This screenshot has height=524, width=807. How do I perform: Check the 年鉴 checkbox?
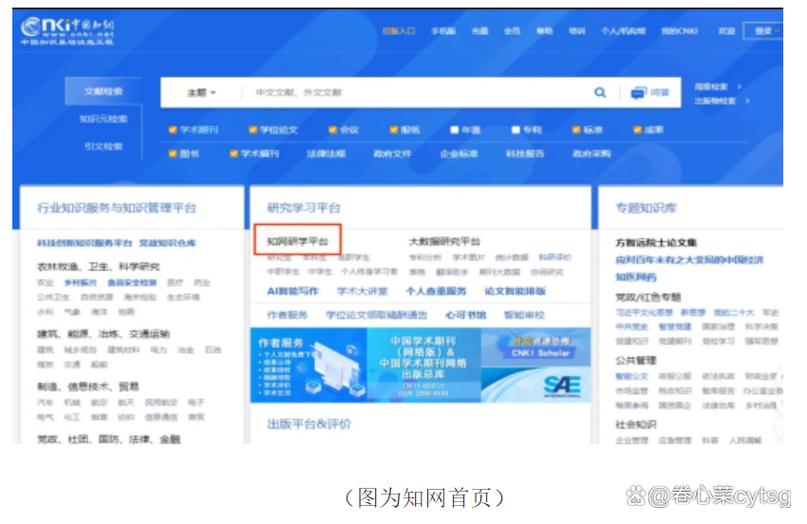454,130
